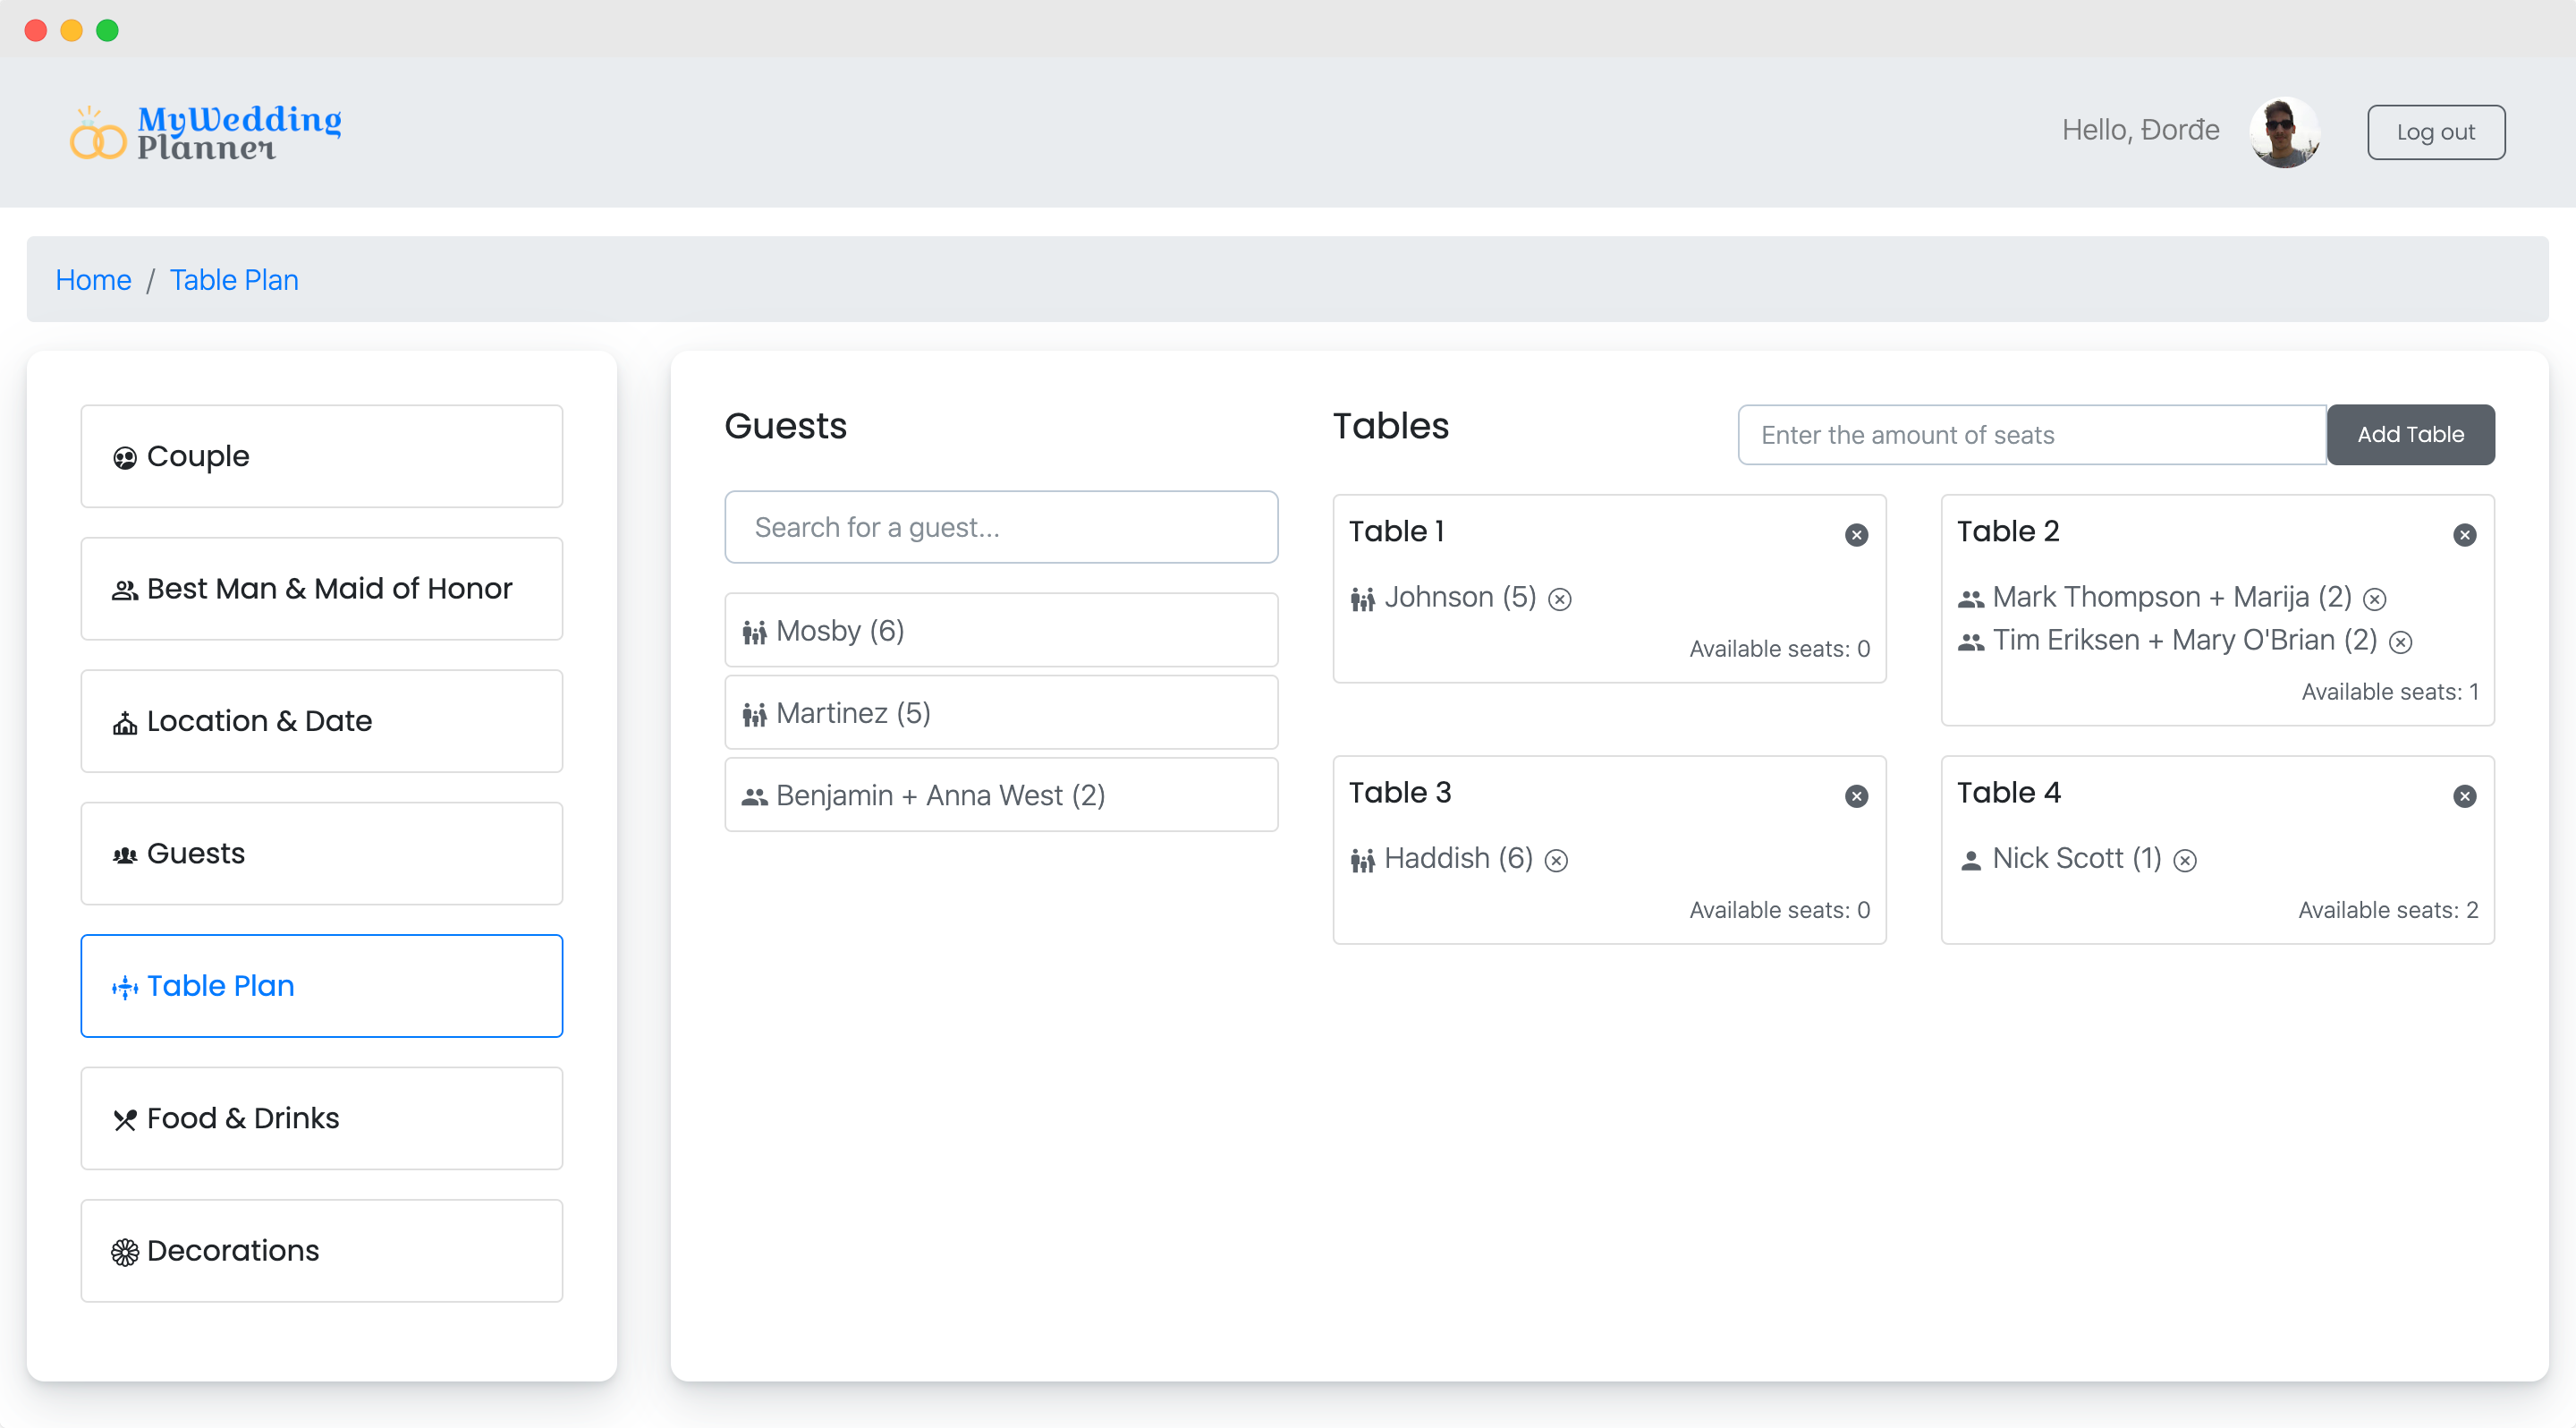Click the table plan layout icon in sidebar
Image resolution: width=2576 pixels, height=1428 pixels.
124,985
